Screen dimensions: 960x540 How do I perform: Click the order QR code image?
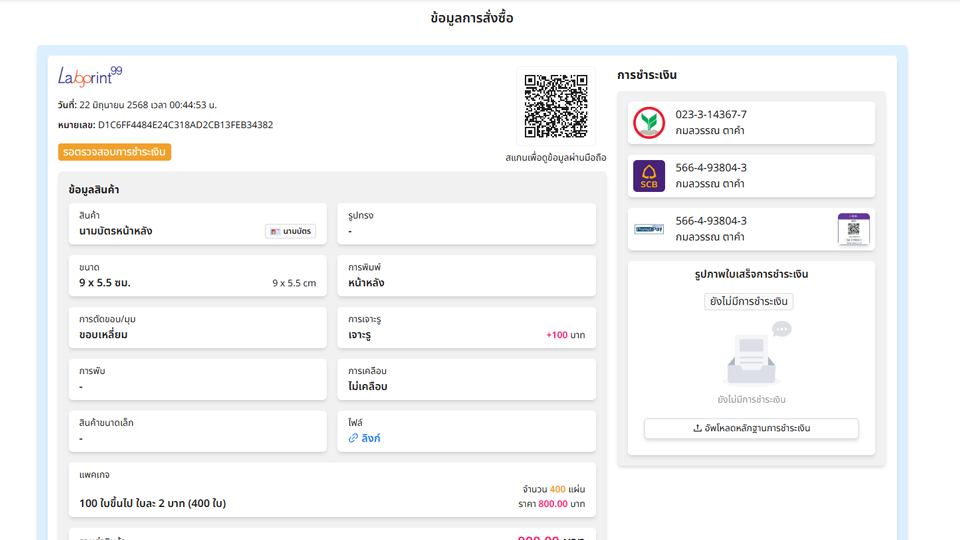click(x=556, y=106)
